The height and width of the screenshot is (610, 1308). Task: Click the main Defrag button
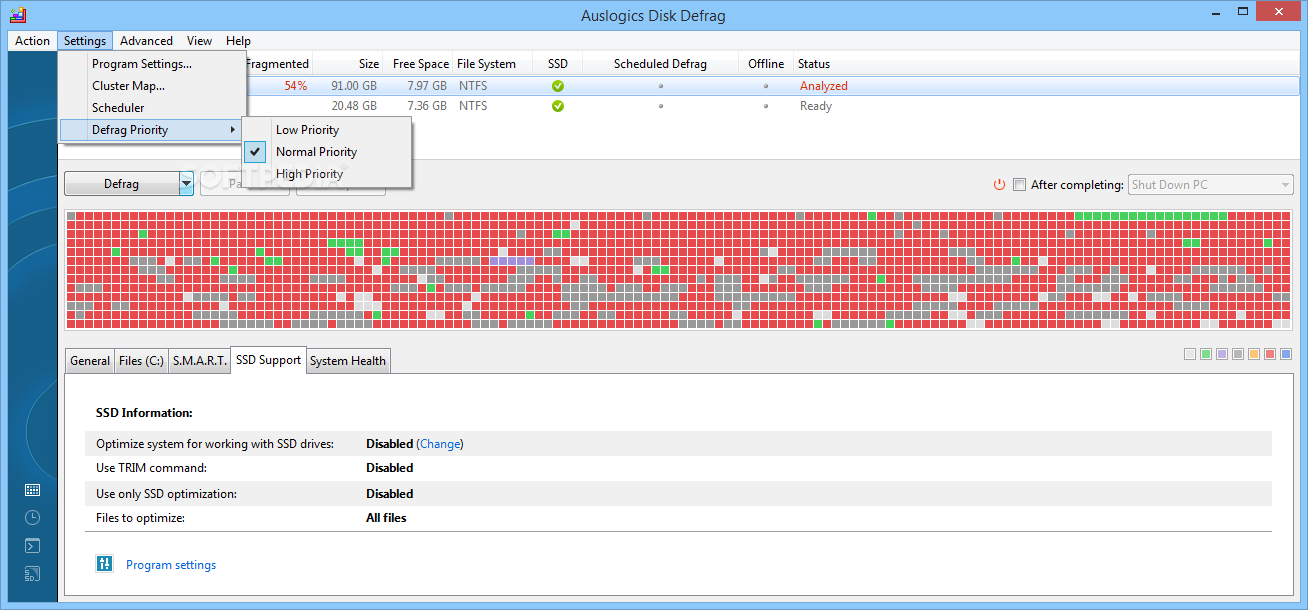(121, 184)
